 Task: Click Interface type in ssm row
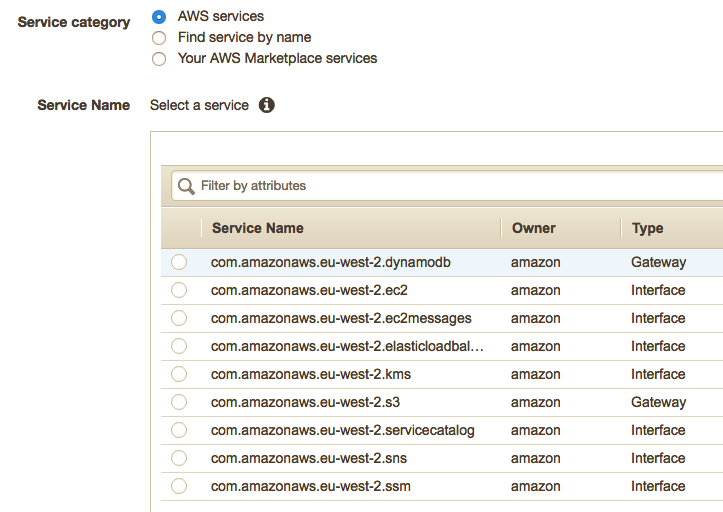(658, 486)
